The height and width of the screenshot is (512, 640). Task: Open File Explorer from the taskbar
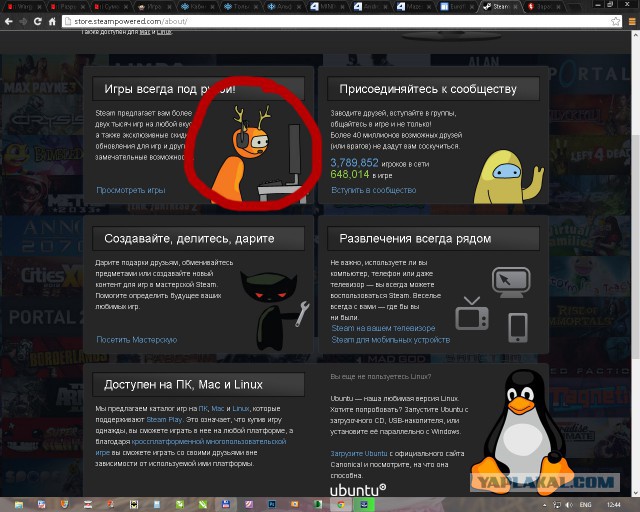coord(19,505)
